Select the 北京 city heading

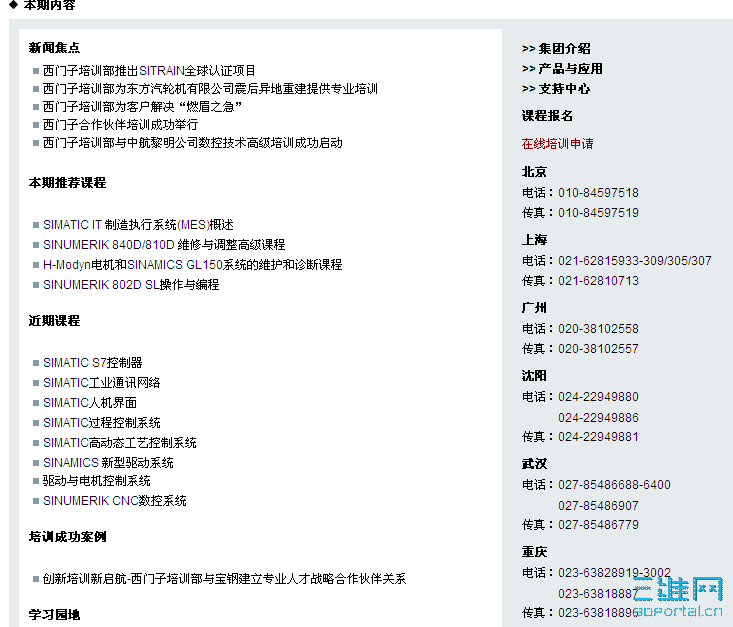pyautogui.click(x=534, y=172)
